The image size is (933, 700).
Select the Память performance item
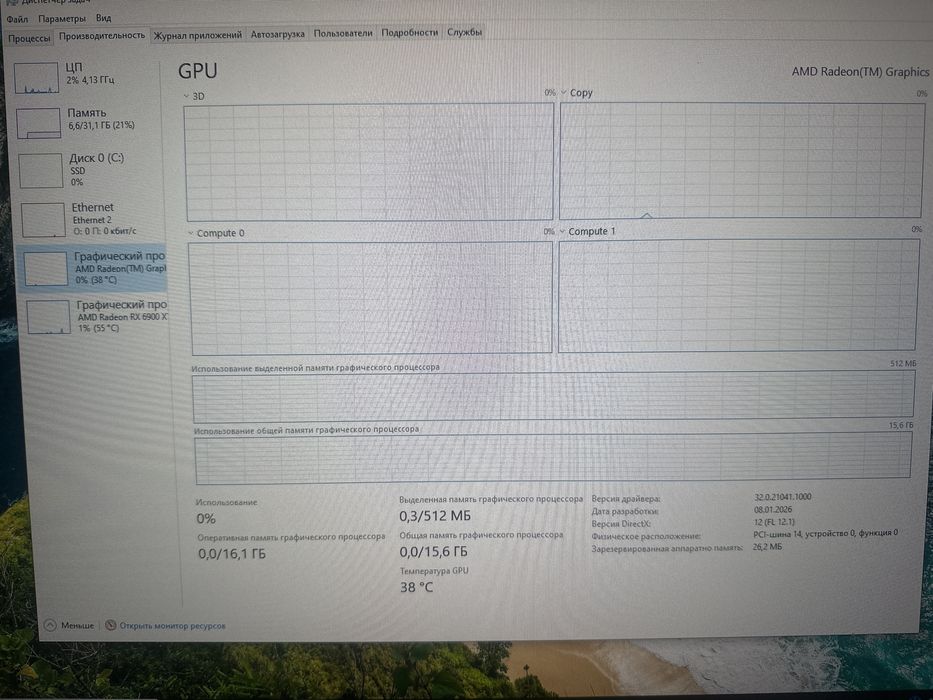coord(86,123)
